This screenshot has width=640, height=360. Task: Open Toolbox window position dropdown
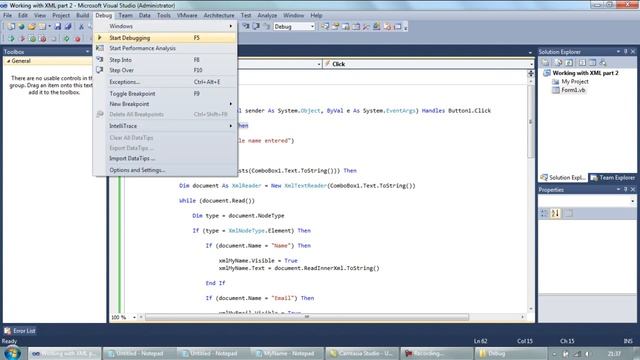87,52
